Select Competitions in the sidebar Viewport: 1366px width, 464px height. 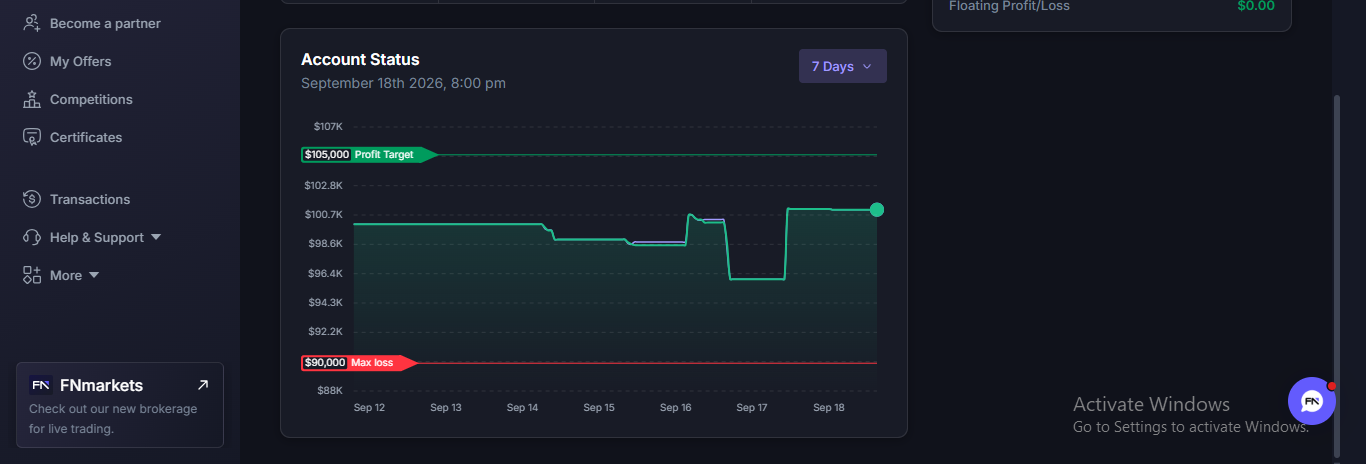tap(91, 99)
